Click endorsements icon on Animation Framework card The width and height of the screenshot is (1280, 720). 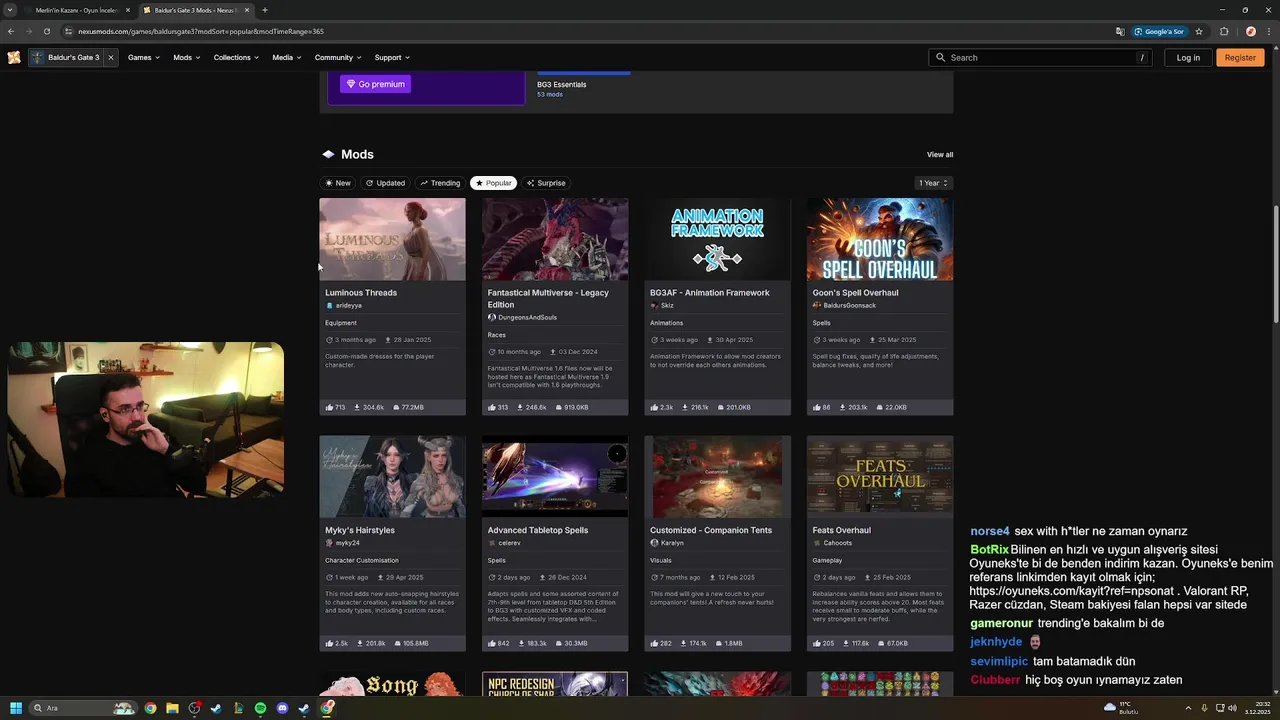point(654,408)
